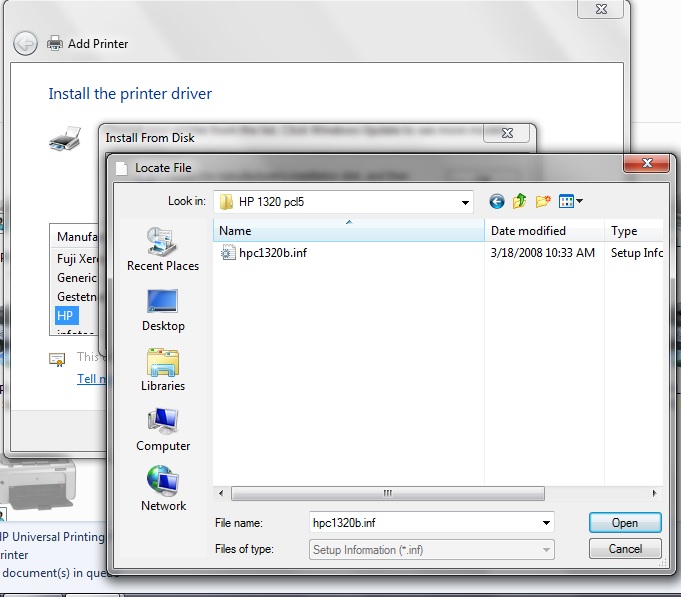Go up one folder level
Image resolution: width=681 pixels, height=597 pixels.
pyautogui.click(x=519, y=201)
